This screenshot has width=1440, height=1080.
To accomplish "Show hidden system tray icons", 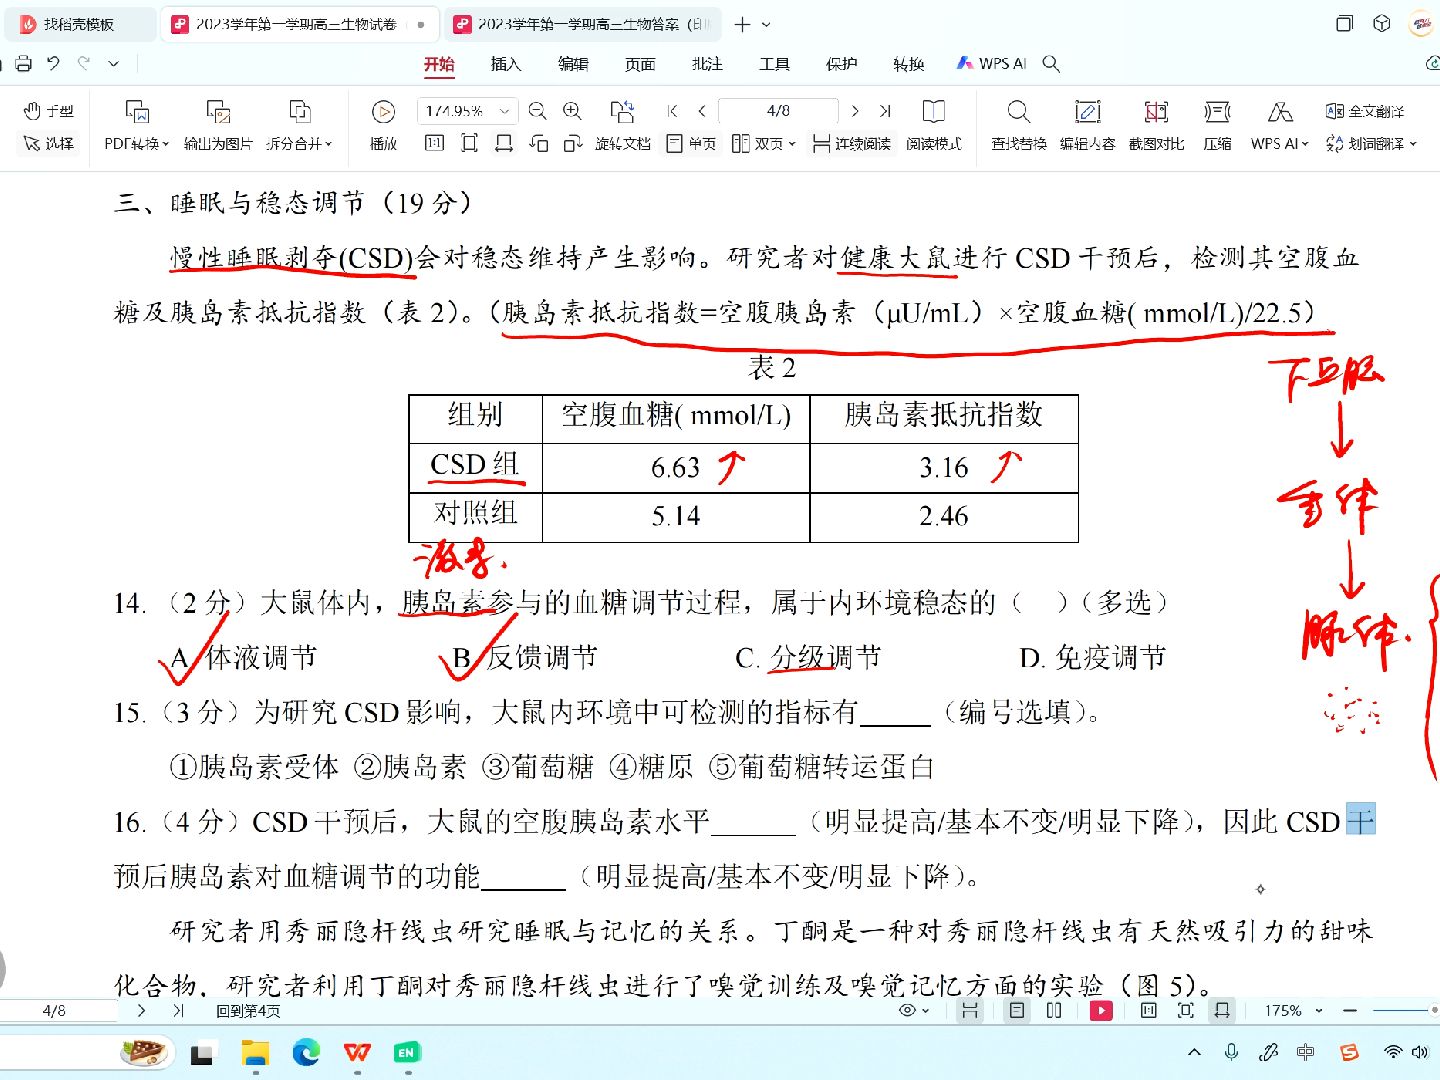I will 1194,1052.
